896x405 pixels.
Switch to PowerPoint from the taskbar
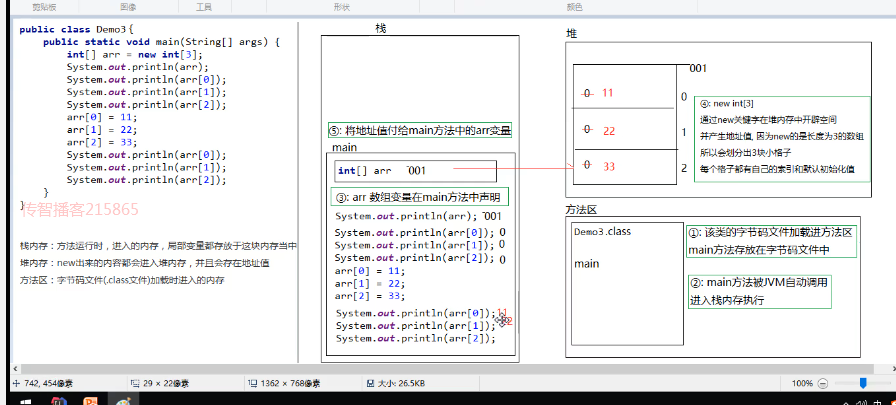click(x=91, y=402)
